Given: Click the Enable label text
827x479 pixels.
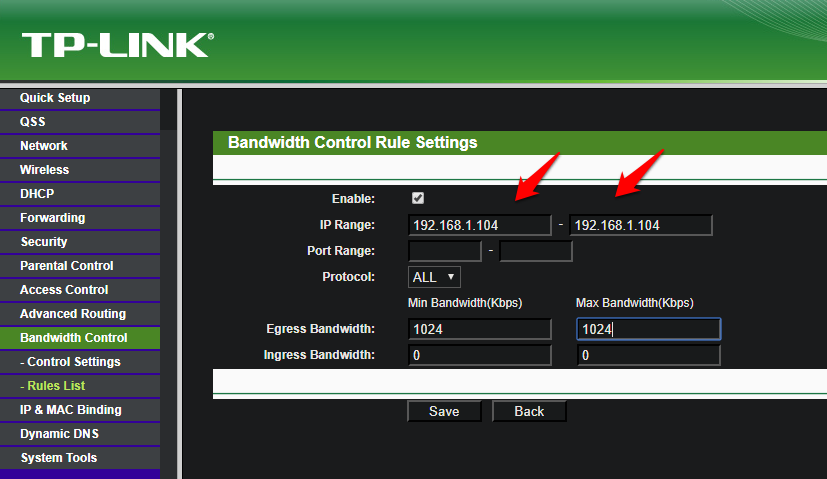Looking at the screenshot, I should click(353, 199).
